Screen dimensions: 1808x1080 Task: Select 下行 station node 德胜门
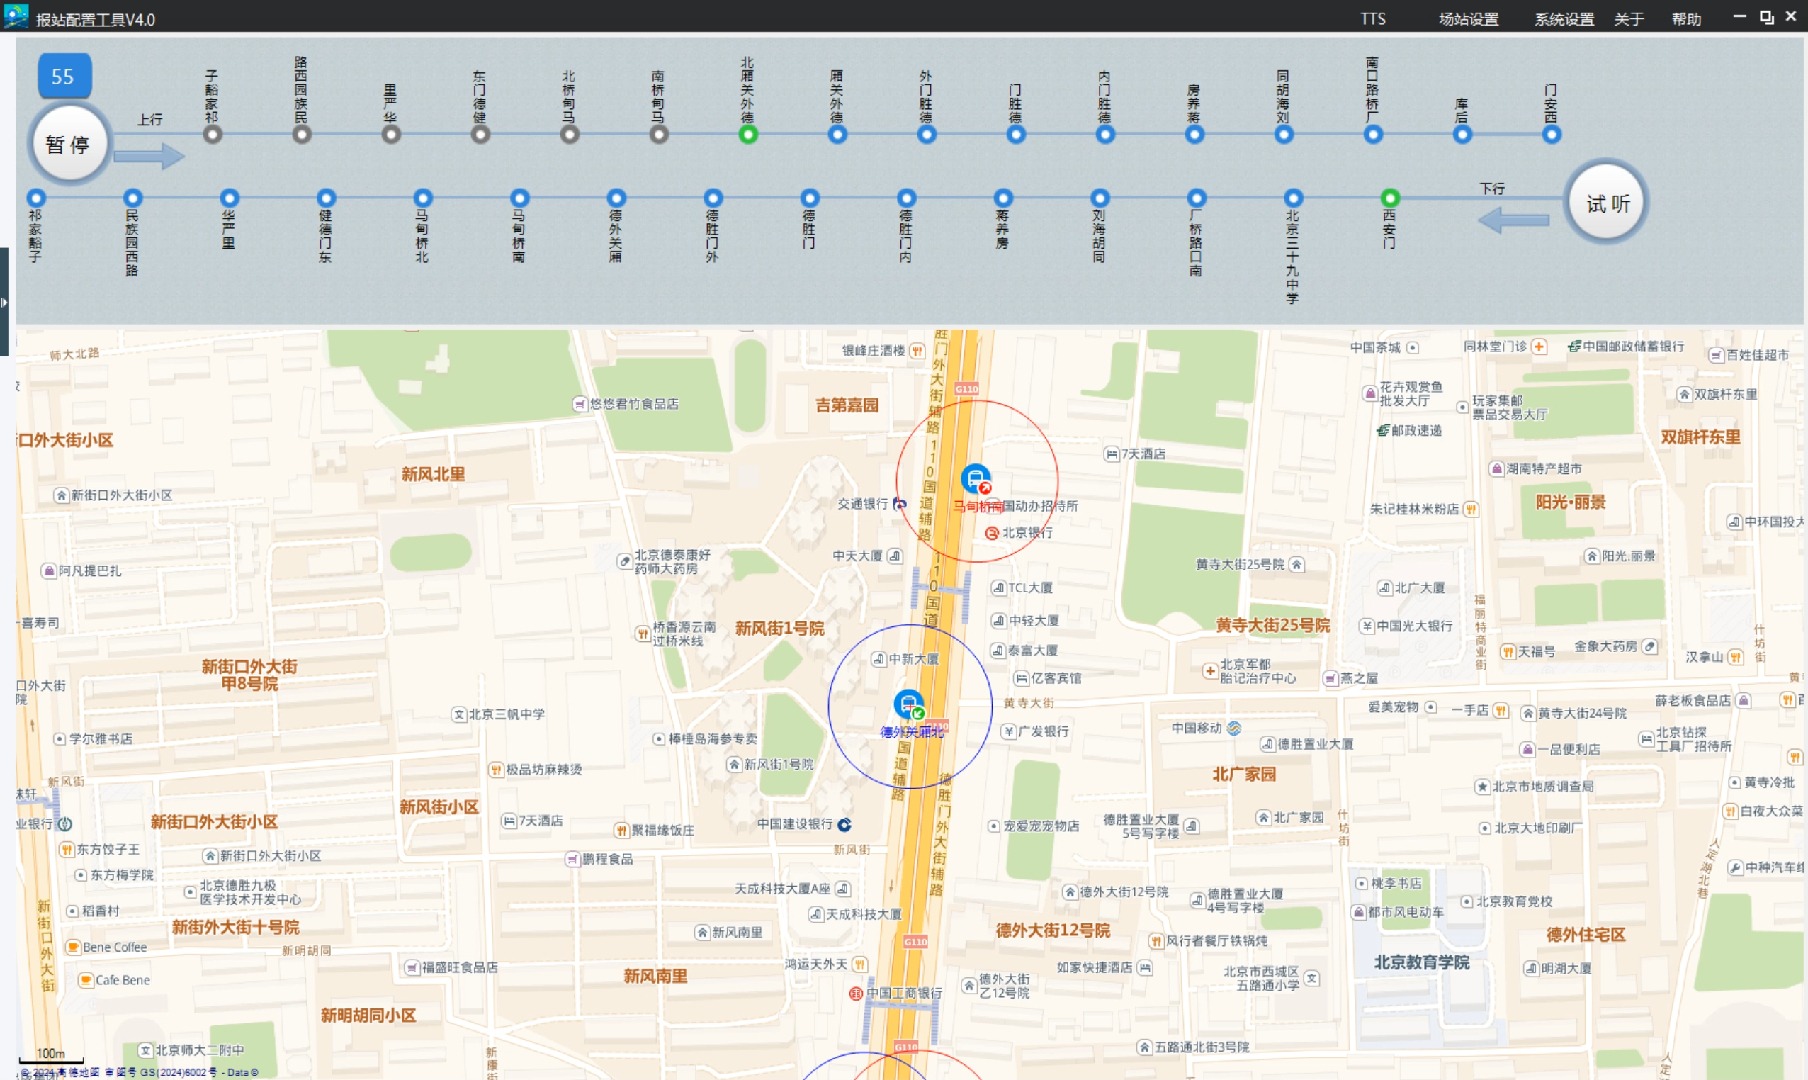coord(810,198)
